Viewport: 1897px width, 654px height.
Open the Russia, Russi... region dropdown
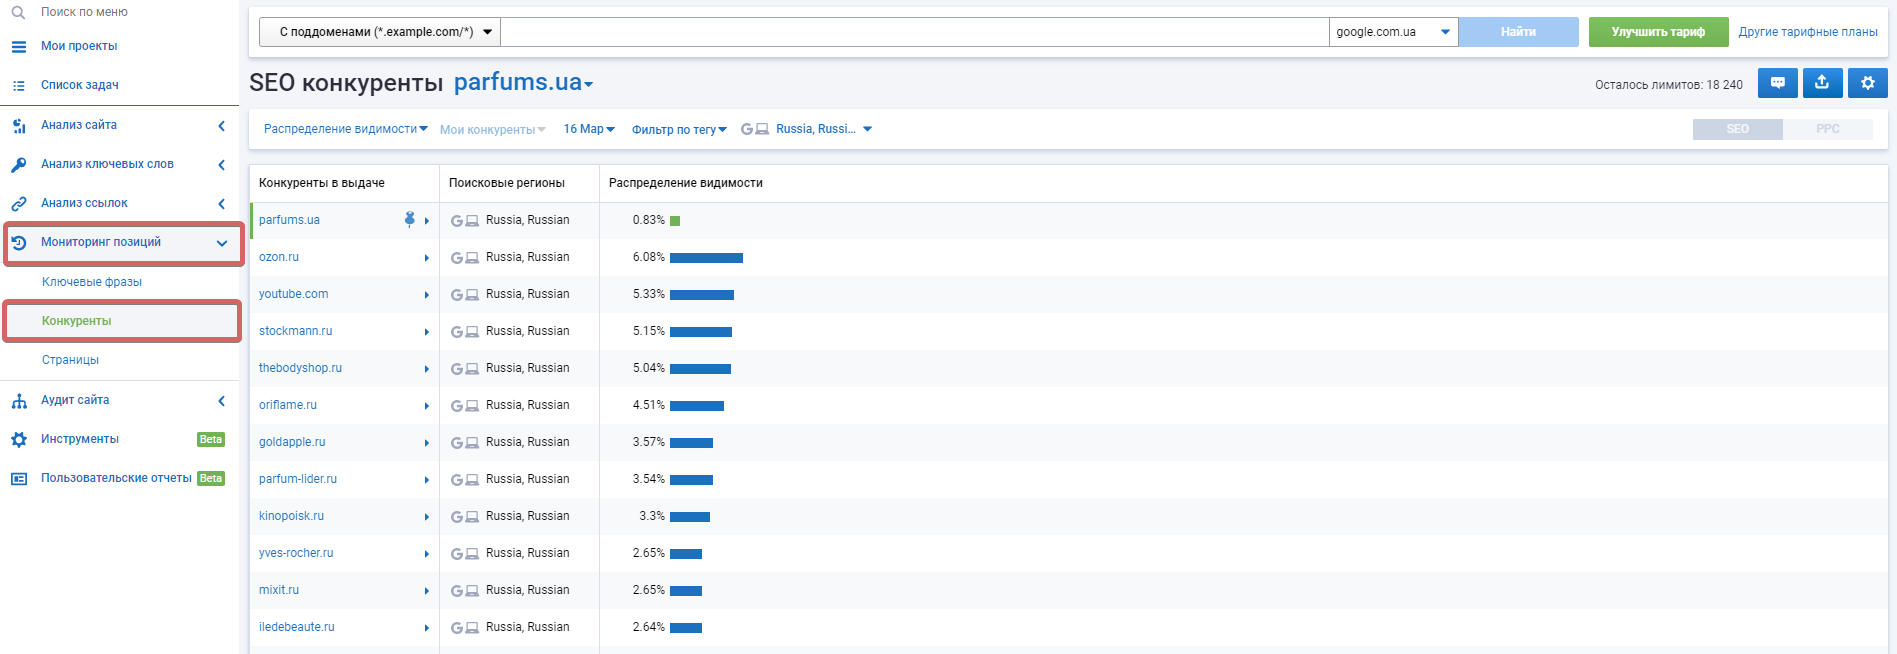point(824,129)
